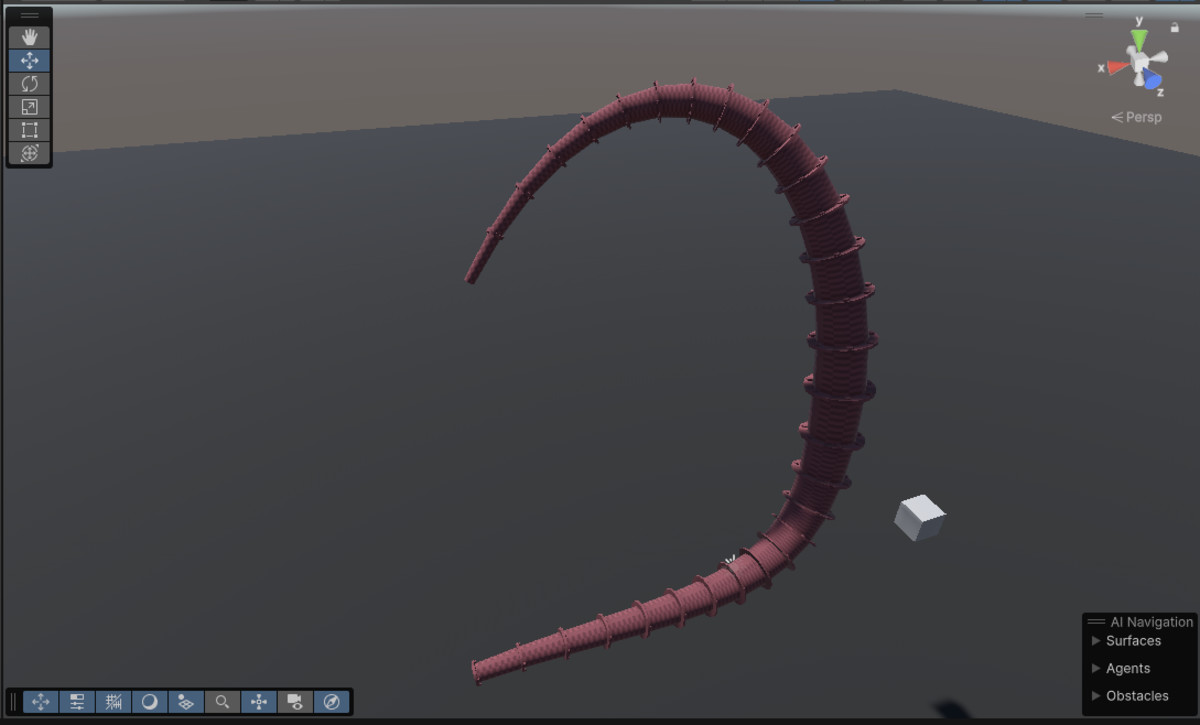
Task: Select the Rect transform tool
Action: (x=29, y=130)
